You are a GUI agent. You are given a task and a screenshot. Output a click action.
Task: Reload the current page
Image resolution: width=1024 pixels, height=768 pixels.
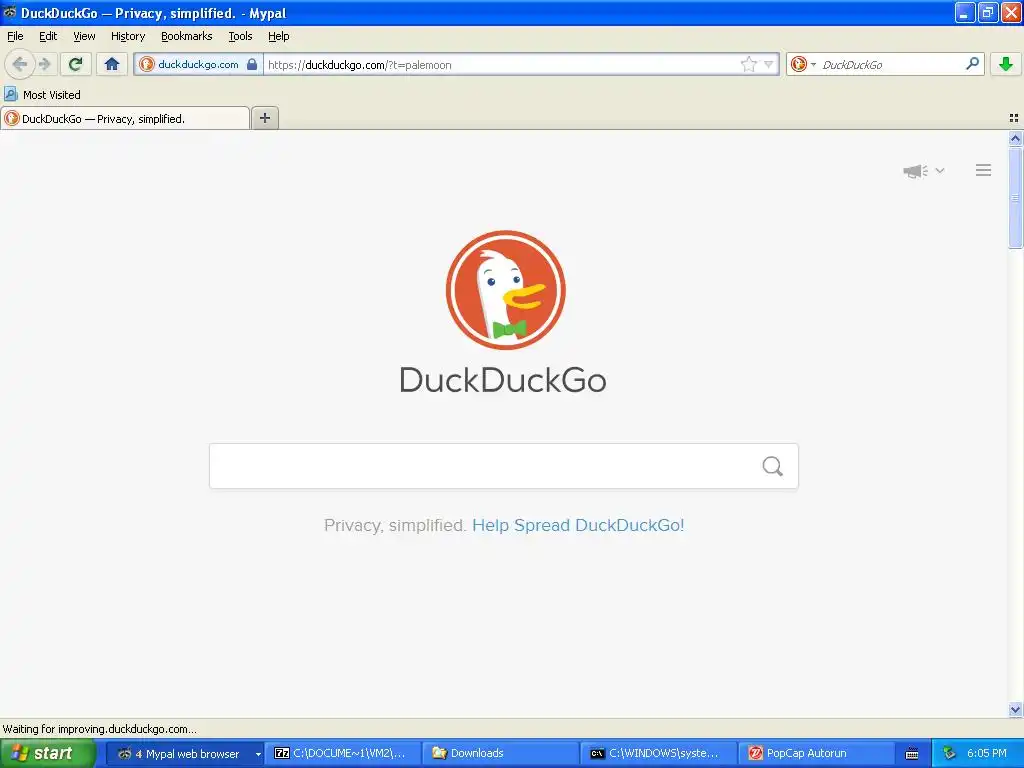tap(75, 64)
